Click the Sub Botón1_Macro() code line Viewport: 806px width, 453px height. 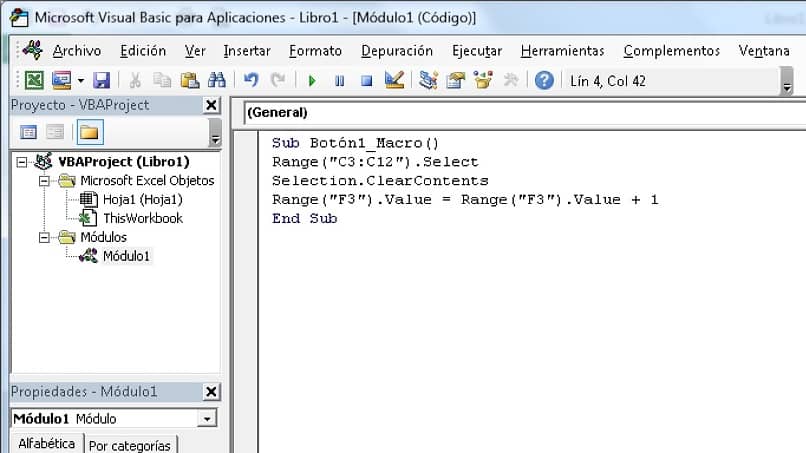(x=355, y=143)
